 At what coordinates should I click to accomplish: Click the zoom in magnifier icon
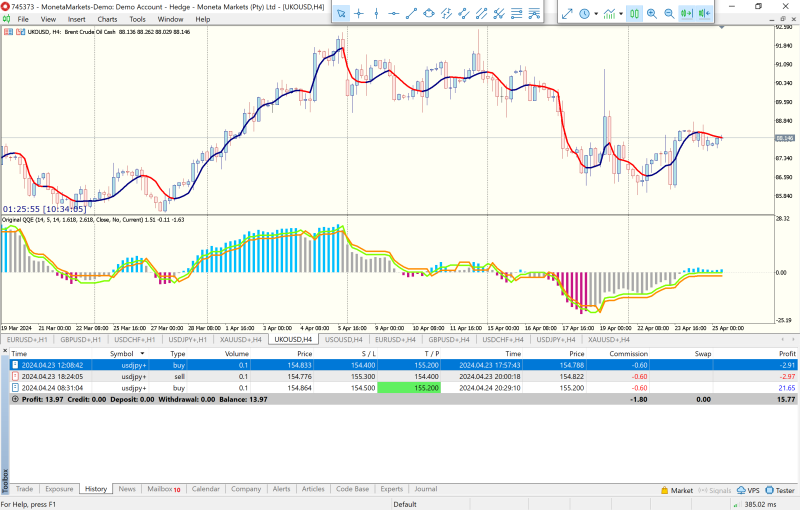click(x=652, y=13)
